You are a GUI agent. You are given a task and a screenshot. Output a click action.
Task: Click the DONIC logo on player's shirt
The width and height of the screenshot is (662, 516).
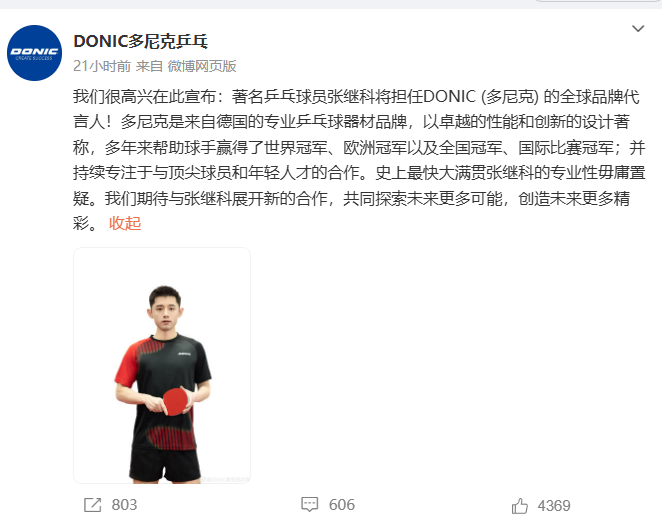click(x=184, y=353)
